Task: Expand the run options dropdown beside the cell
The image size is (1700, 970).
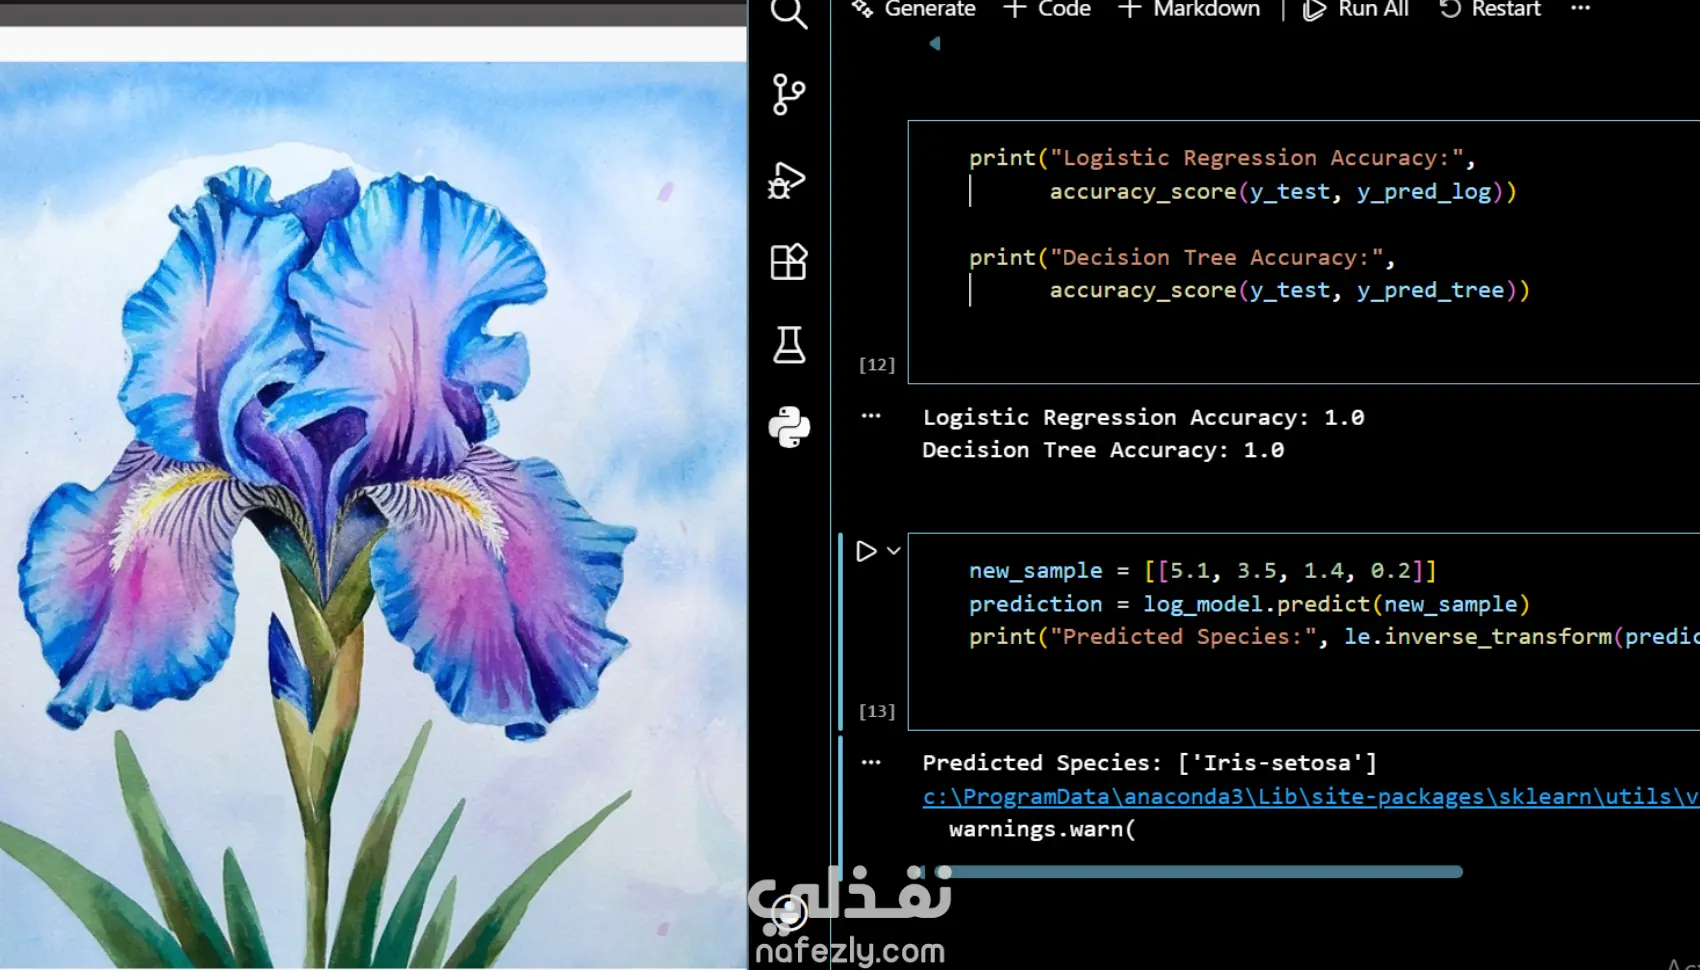Action: pyautogui.click(x=894, y=551)
